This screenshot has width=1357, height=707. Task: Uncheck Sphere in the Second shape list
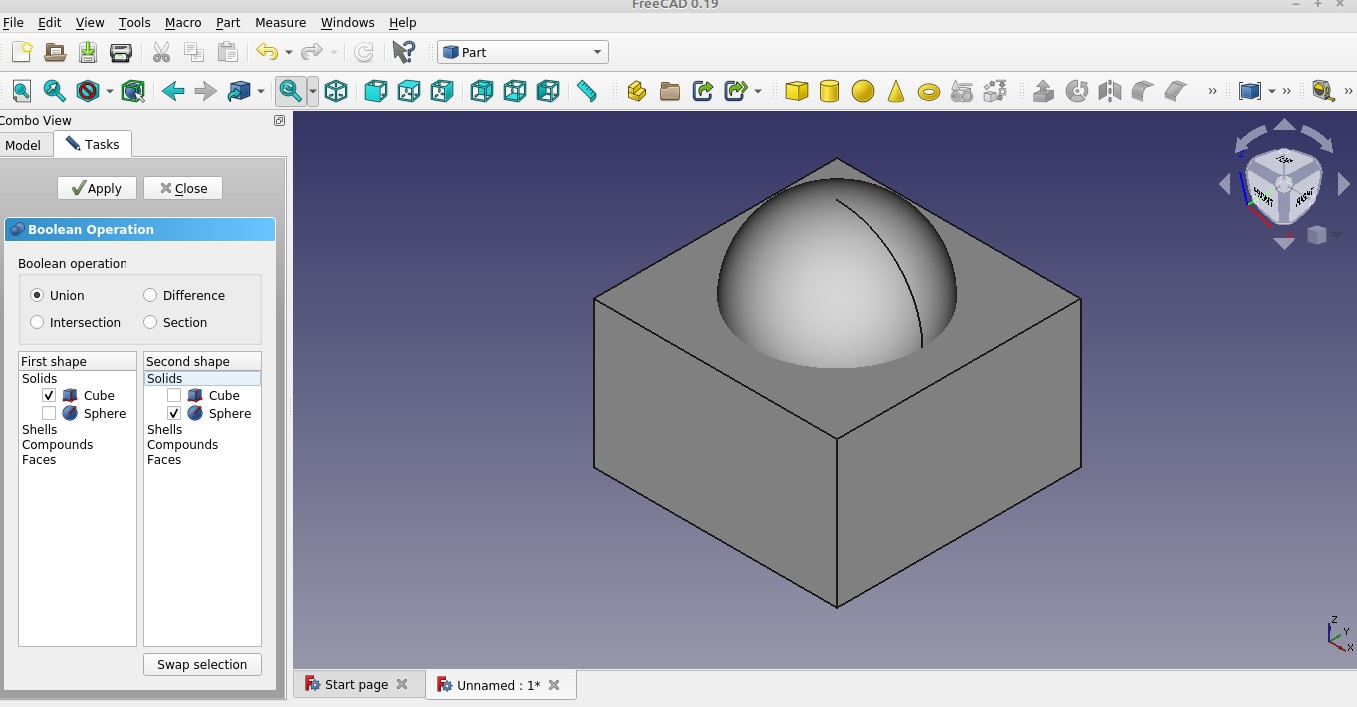[174, 413]
